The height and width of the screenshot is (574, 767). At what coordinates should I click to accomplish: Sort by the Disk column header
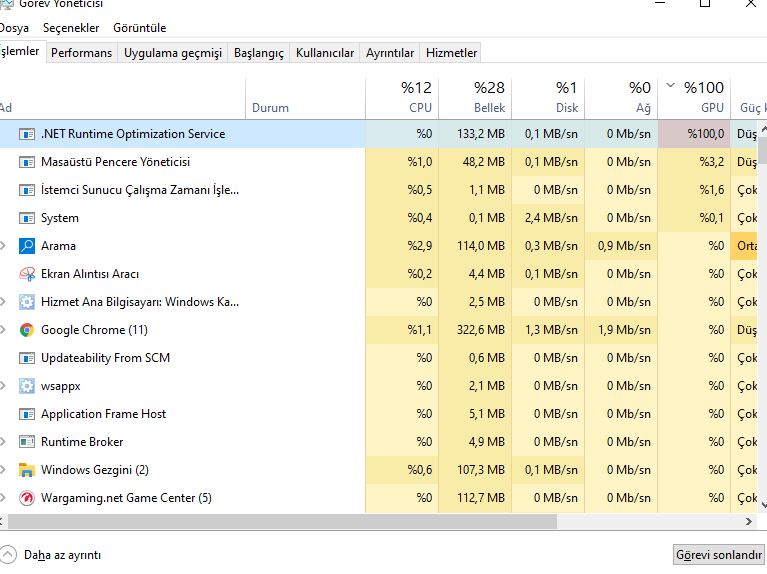(x=548, y=98)
